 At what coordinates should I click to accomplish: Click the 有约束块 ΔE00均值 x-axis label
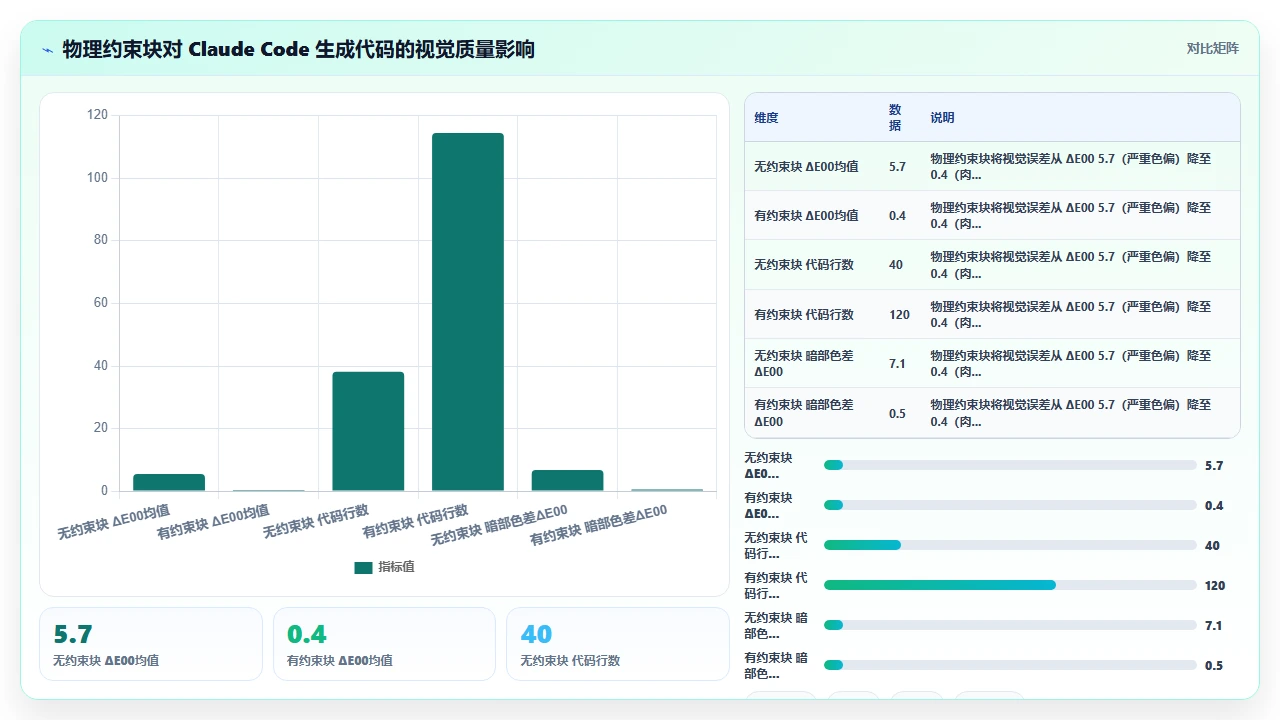(213, 521)
